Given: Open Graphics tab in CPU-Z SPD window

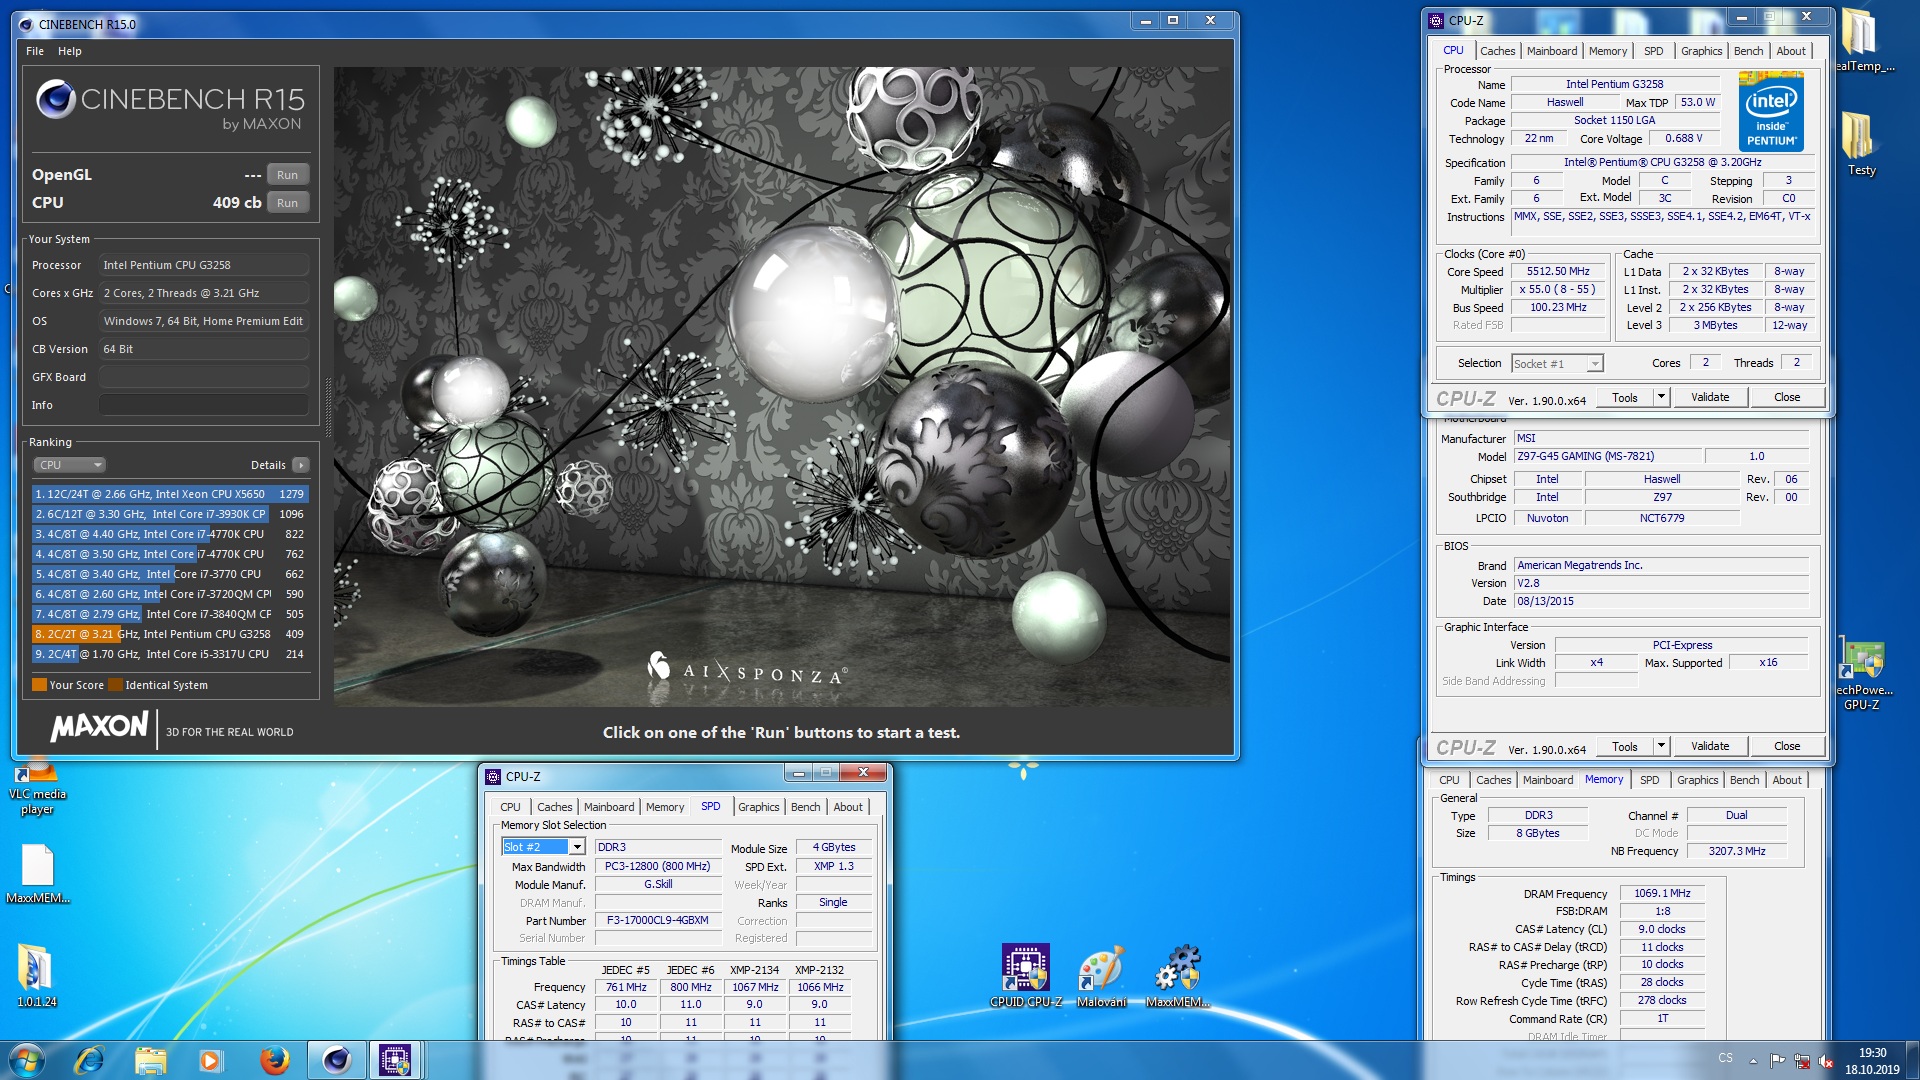Looking at the screenshot, I should (758, 807).
